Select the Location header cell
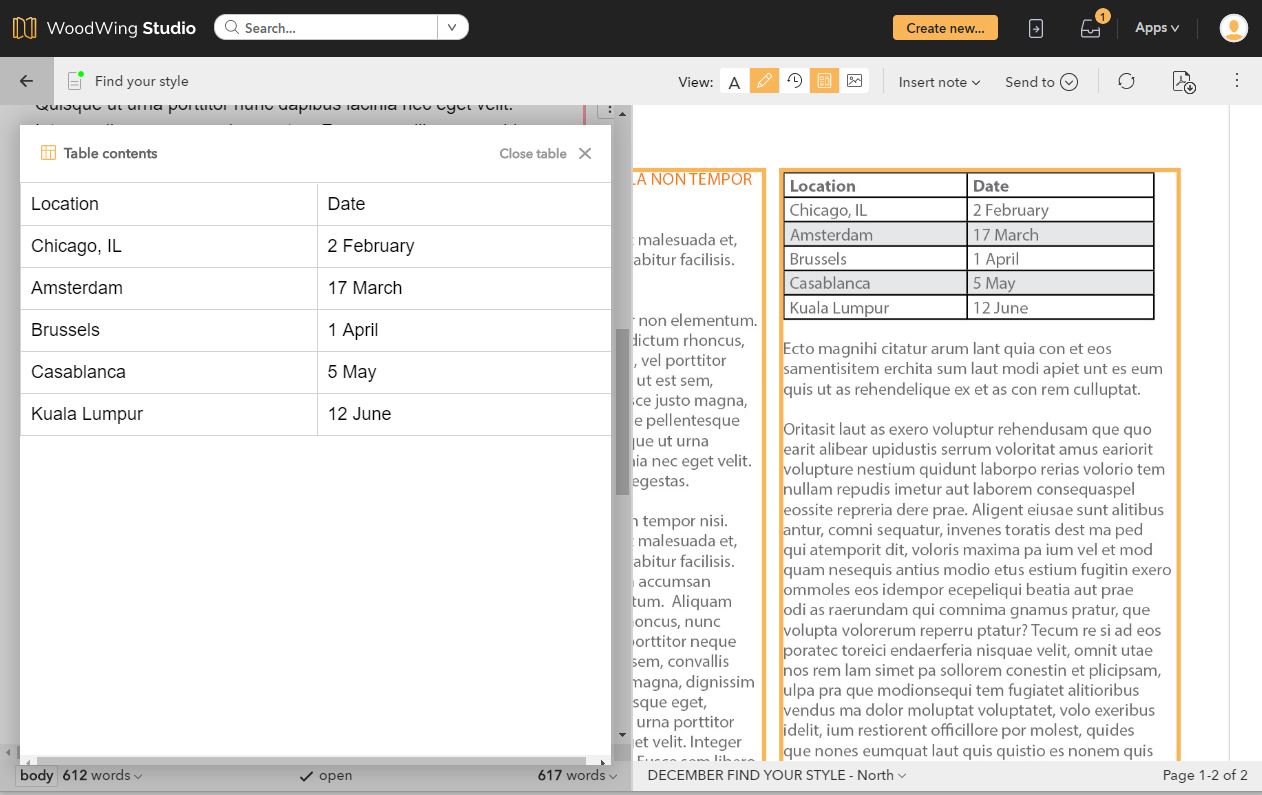Viewport: 1262px width, 795px height. coord(169,204)
